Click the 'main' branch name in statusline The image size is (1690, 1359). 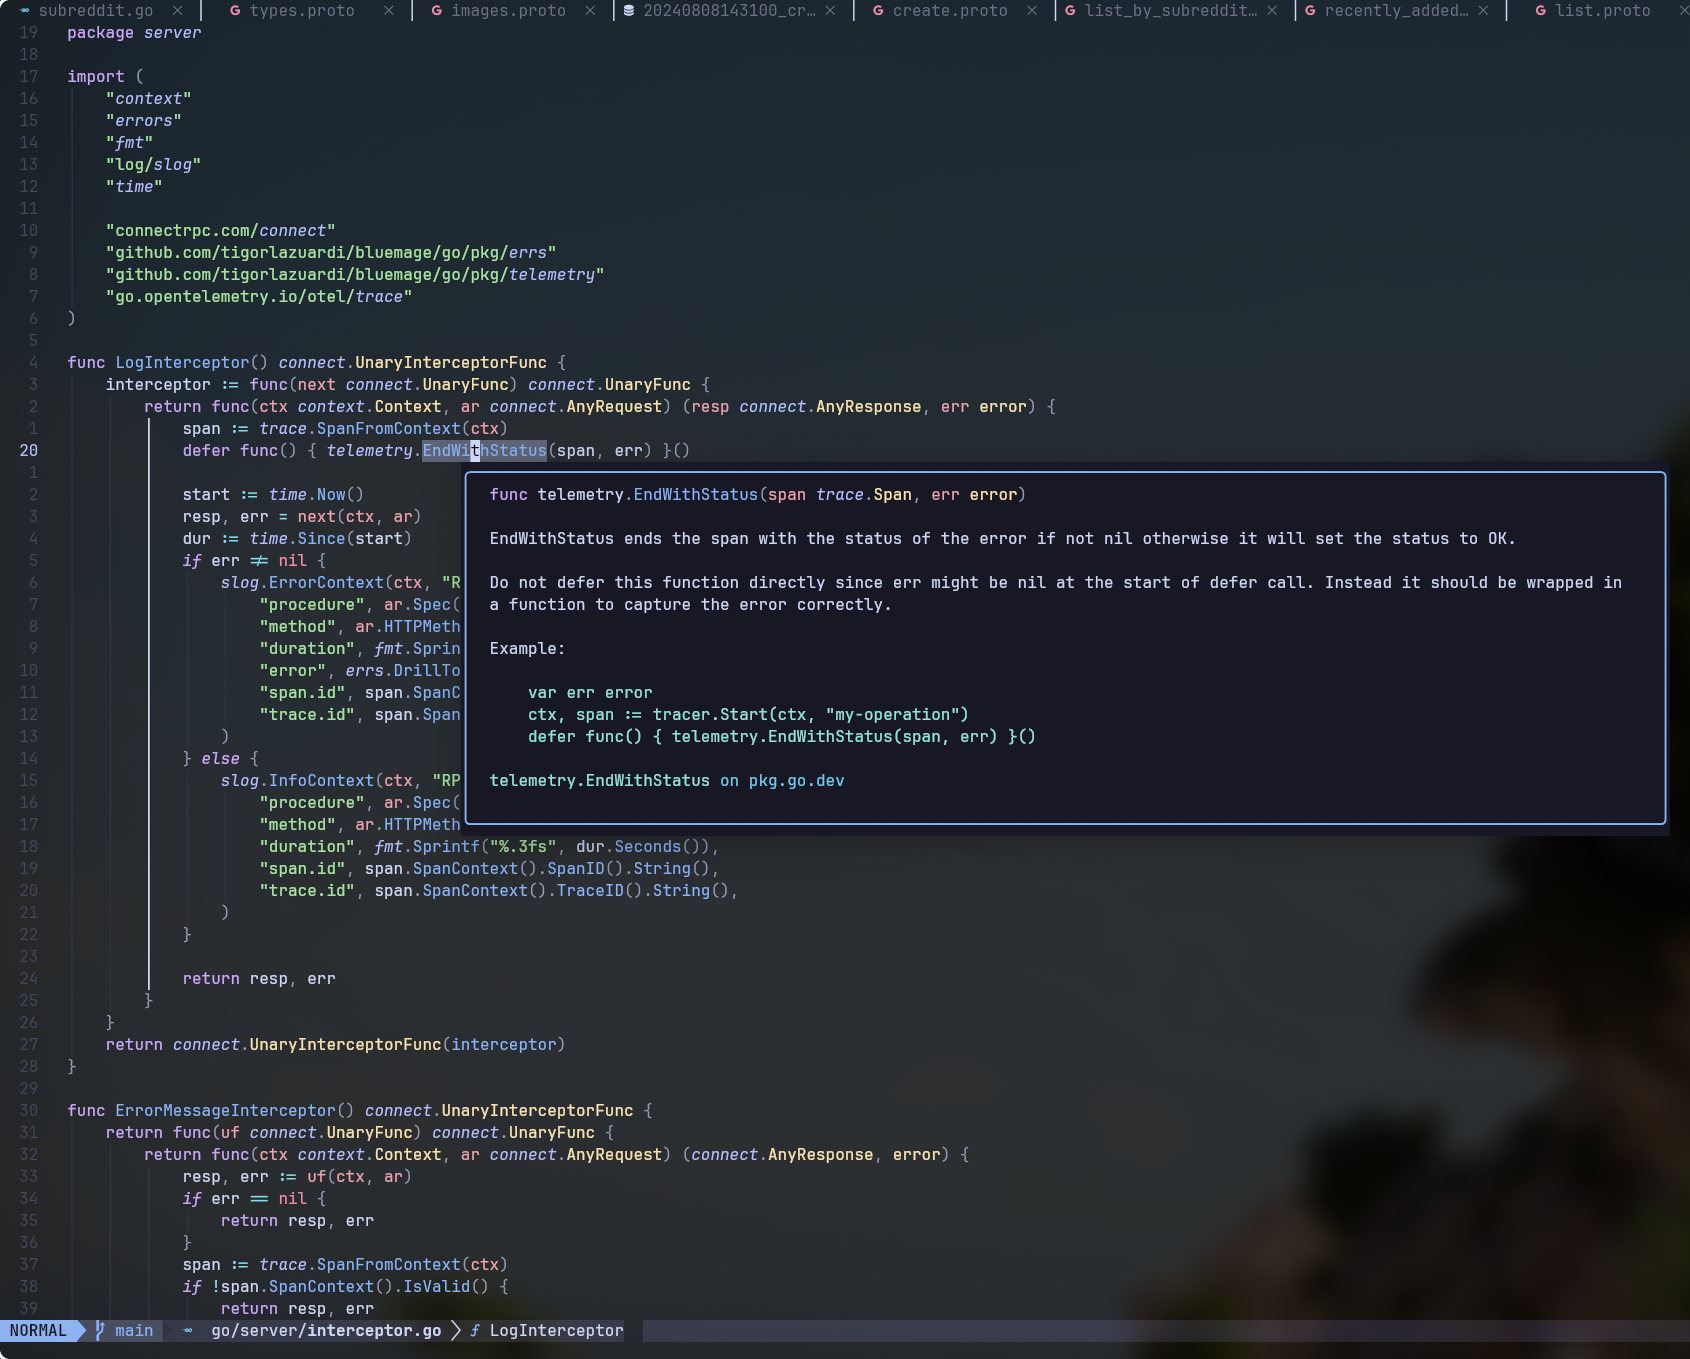coord(134,1330)
